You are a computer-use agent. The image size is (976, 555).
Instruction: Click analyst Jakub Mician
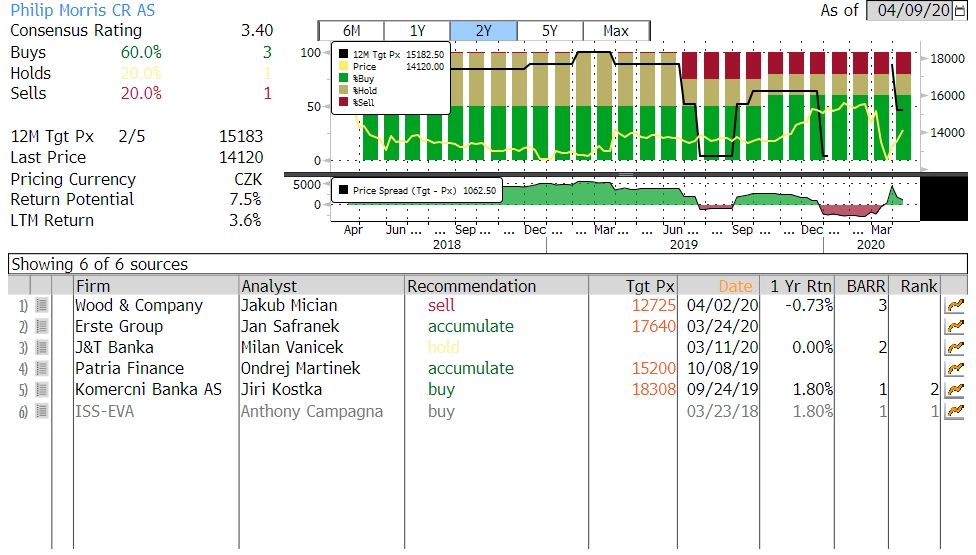pyautogui.click(x=289, y=305)
